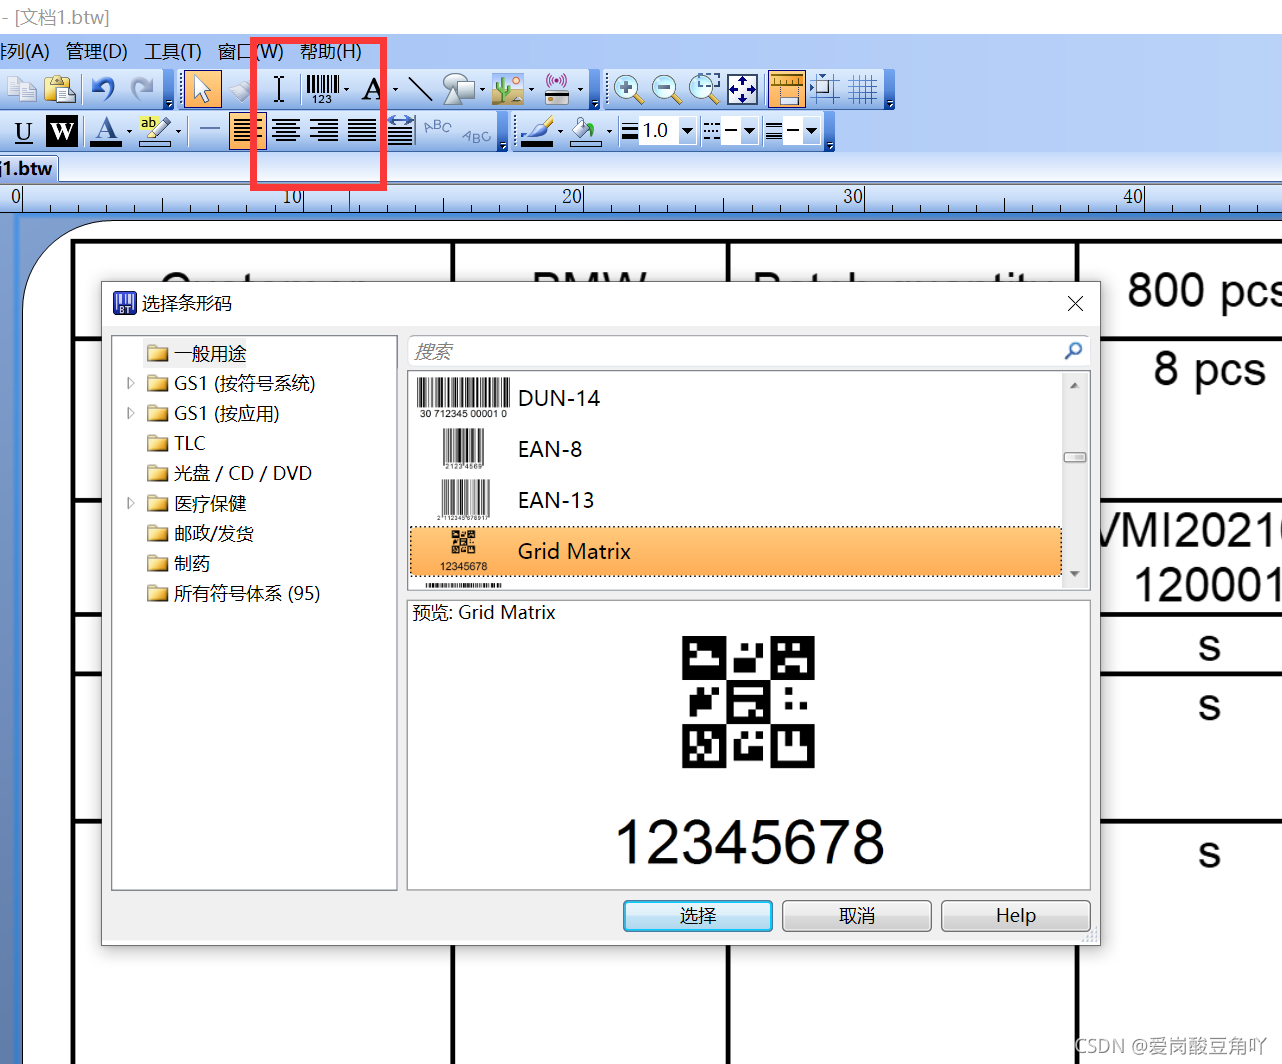Activate the pointer selection tool
This screenshot has width=1282, height=1064.
tap(203, 90)
